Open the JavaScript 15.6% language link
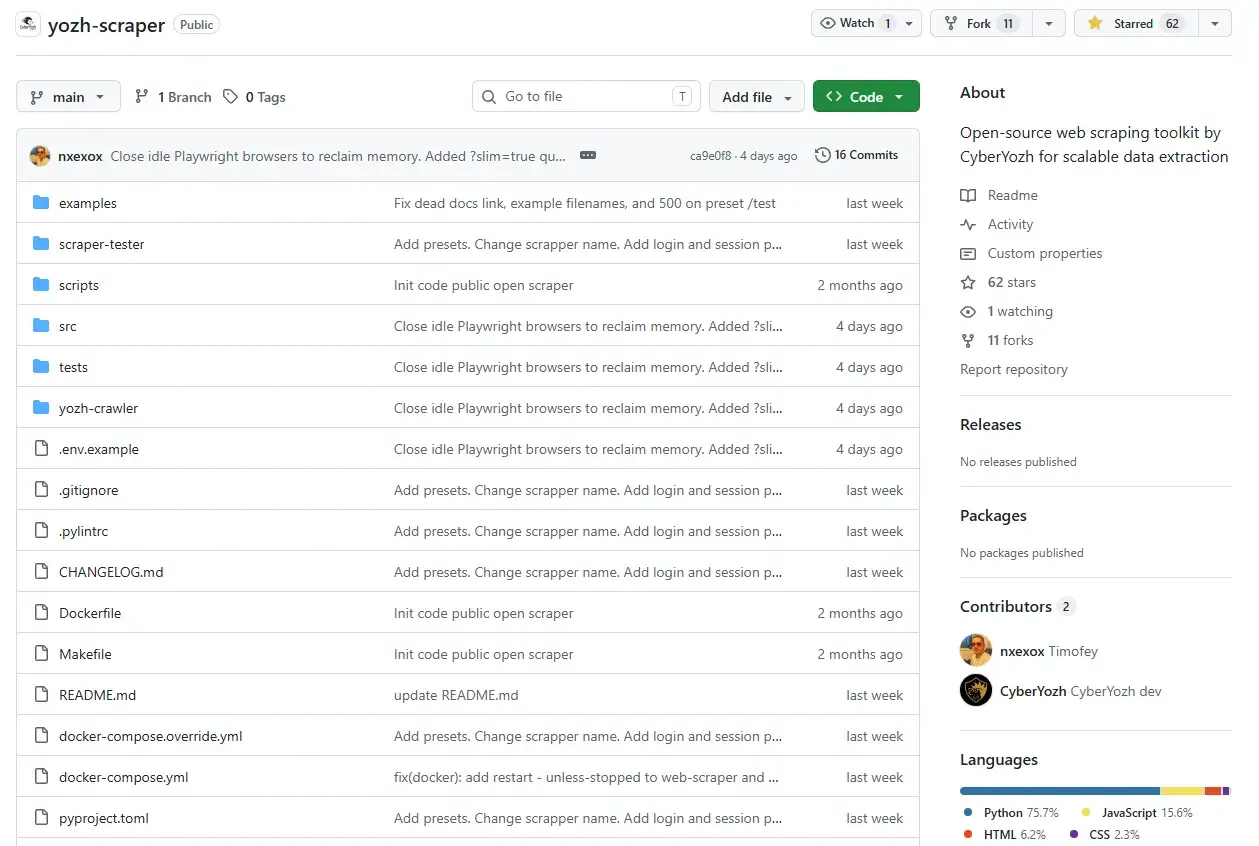The width and height of the screenshot is (1259, 846). [x=1137, y=813]
